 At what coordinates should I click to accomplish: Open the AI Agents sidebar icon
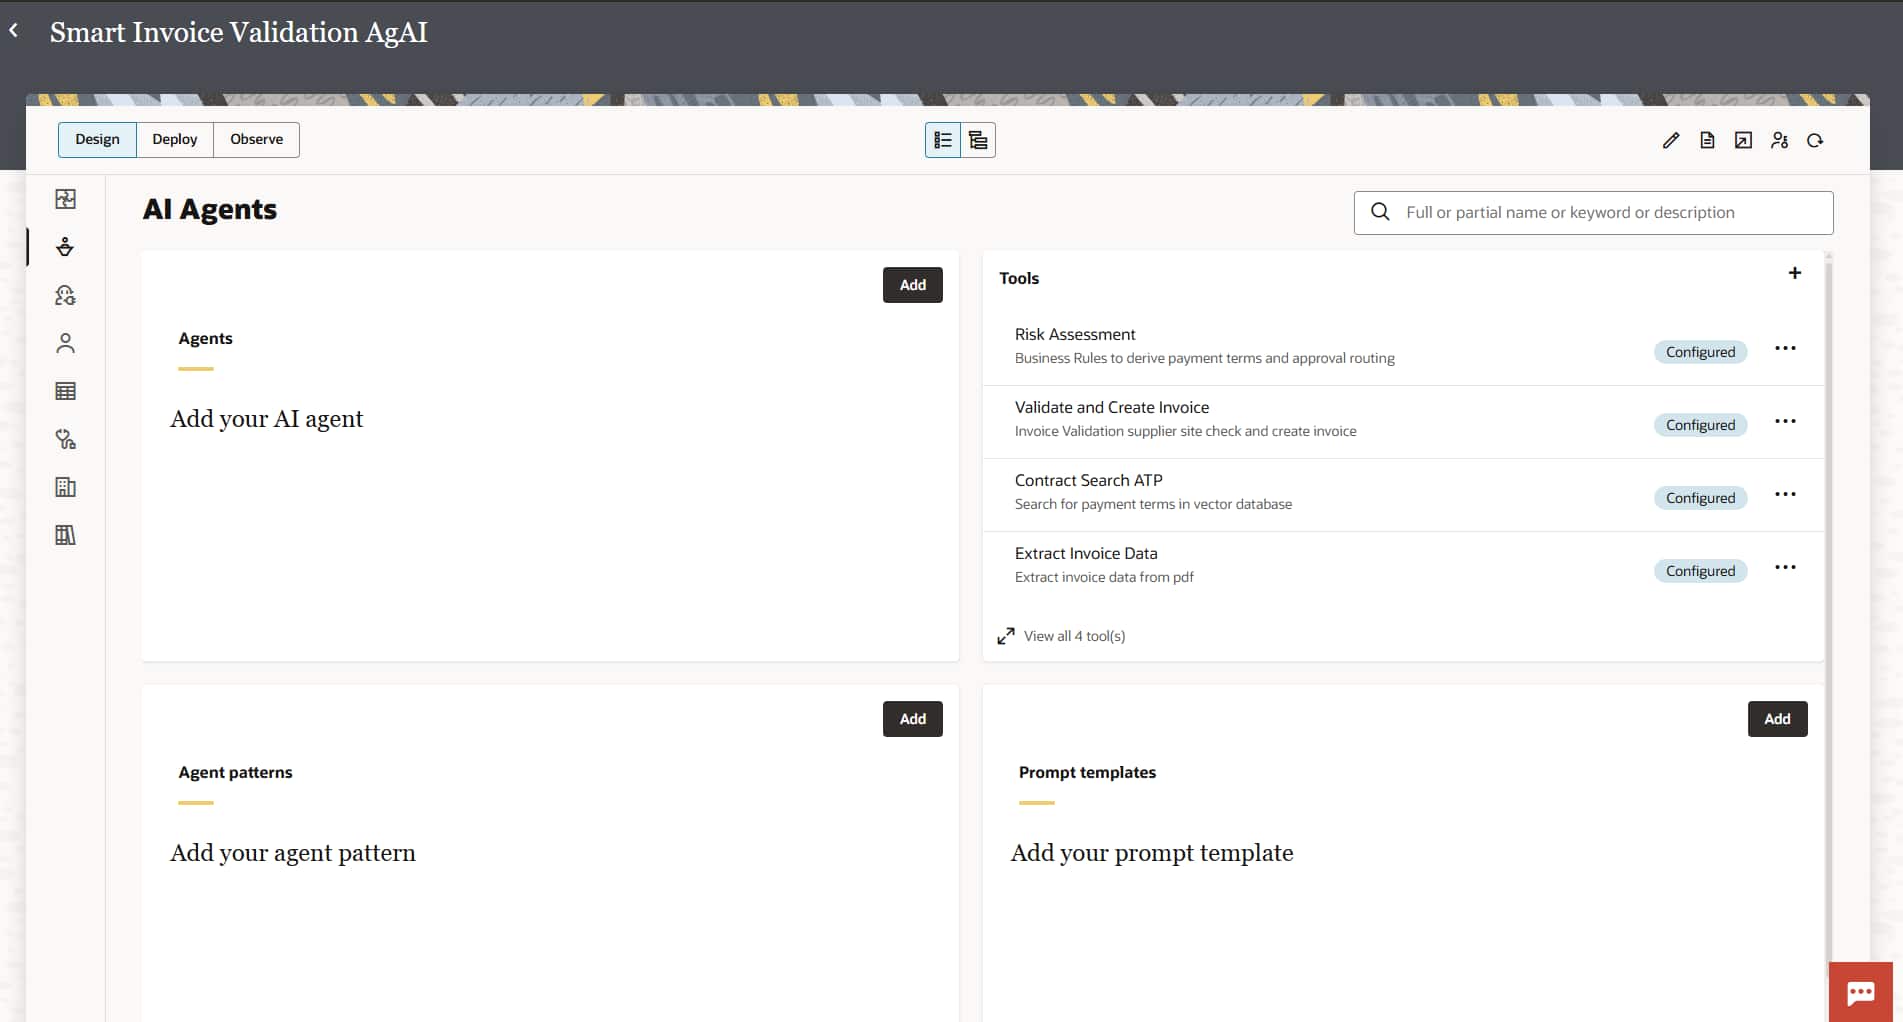pos(65,247)
